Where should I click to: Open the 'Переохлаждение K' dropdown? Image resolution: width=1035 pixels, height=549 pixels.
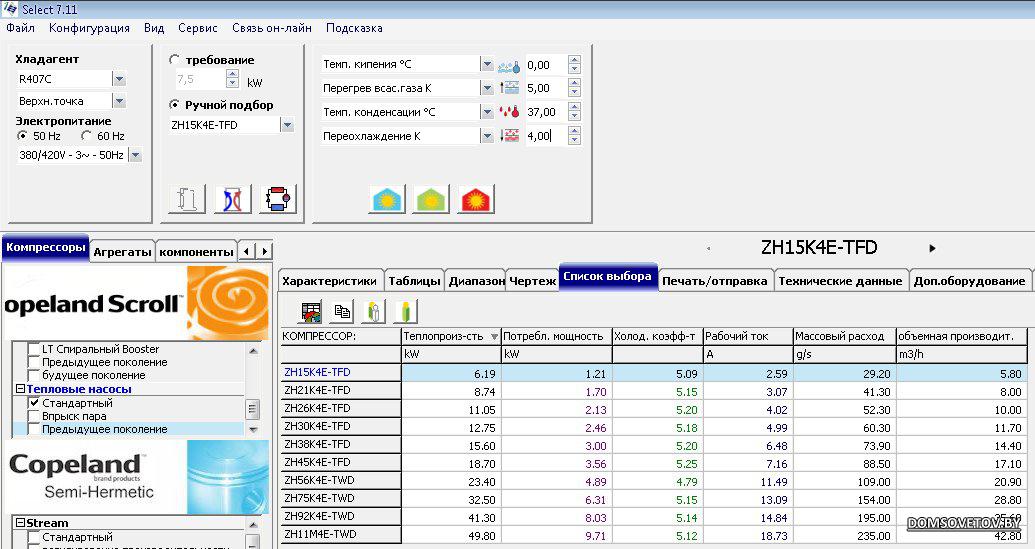coord(487,136)
